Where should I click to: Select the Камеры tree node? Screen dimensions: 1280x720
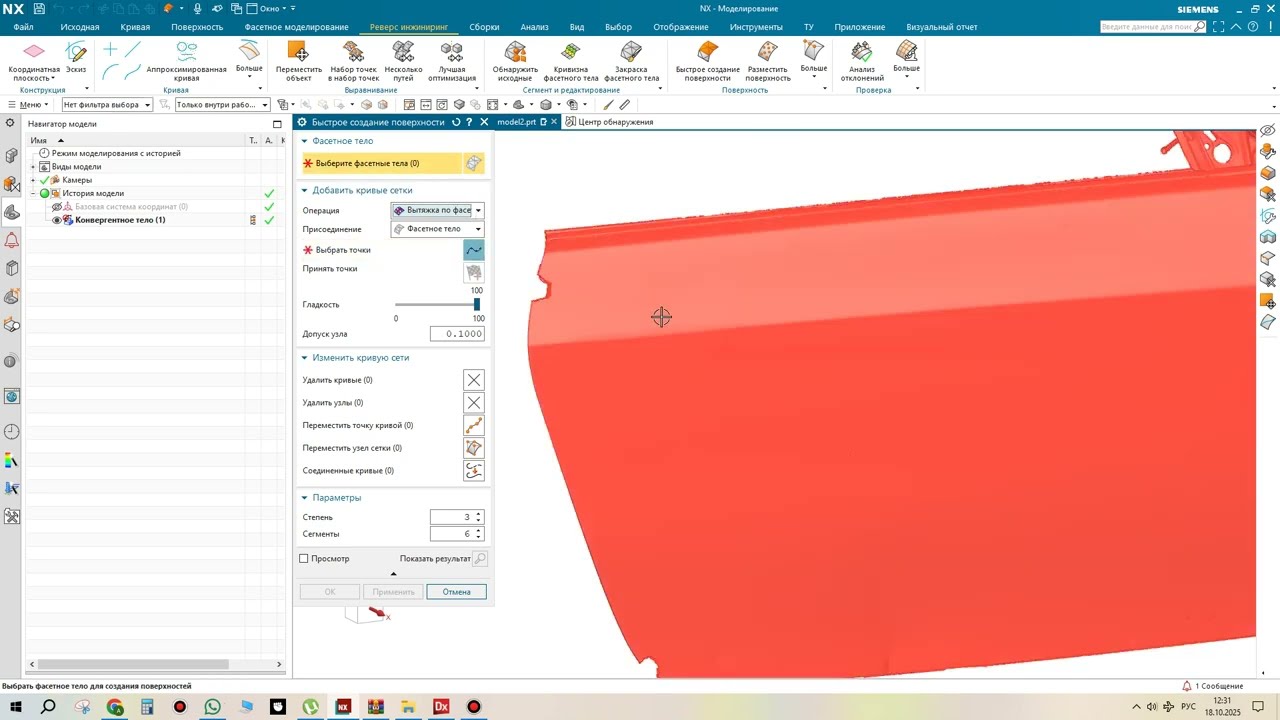point(77,180)
